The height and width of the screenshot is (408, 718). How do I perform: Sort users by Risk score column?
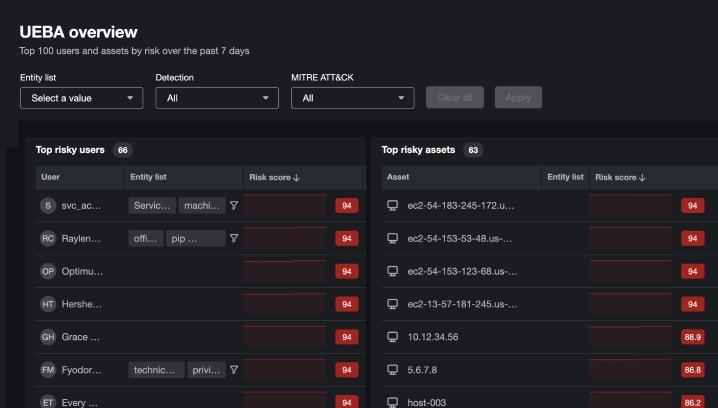[270, 178]
